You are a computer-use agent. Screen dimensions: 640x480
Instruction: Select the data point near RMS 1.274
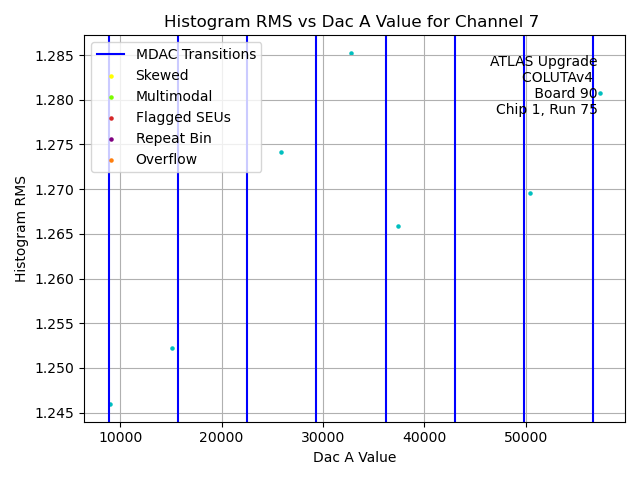point(281,153)
